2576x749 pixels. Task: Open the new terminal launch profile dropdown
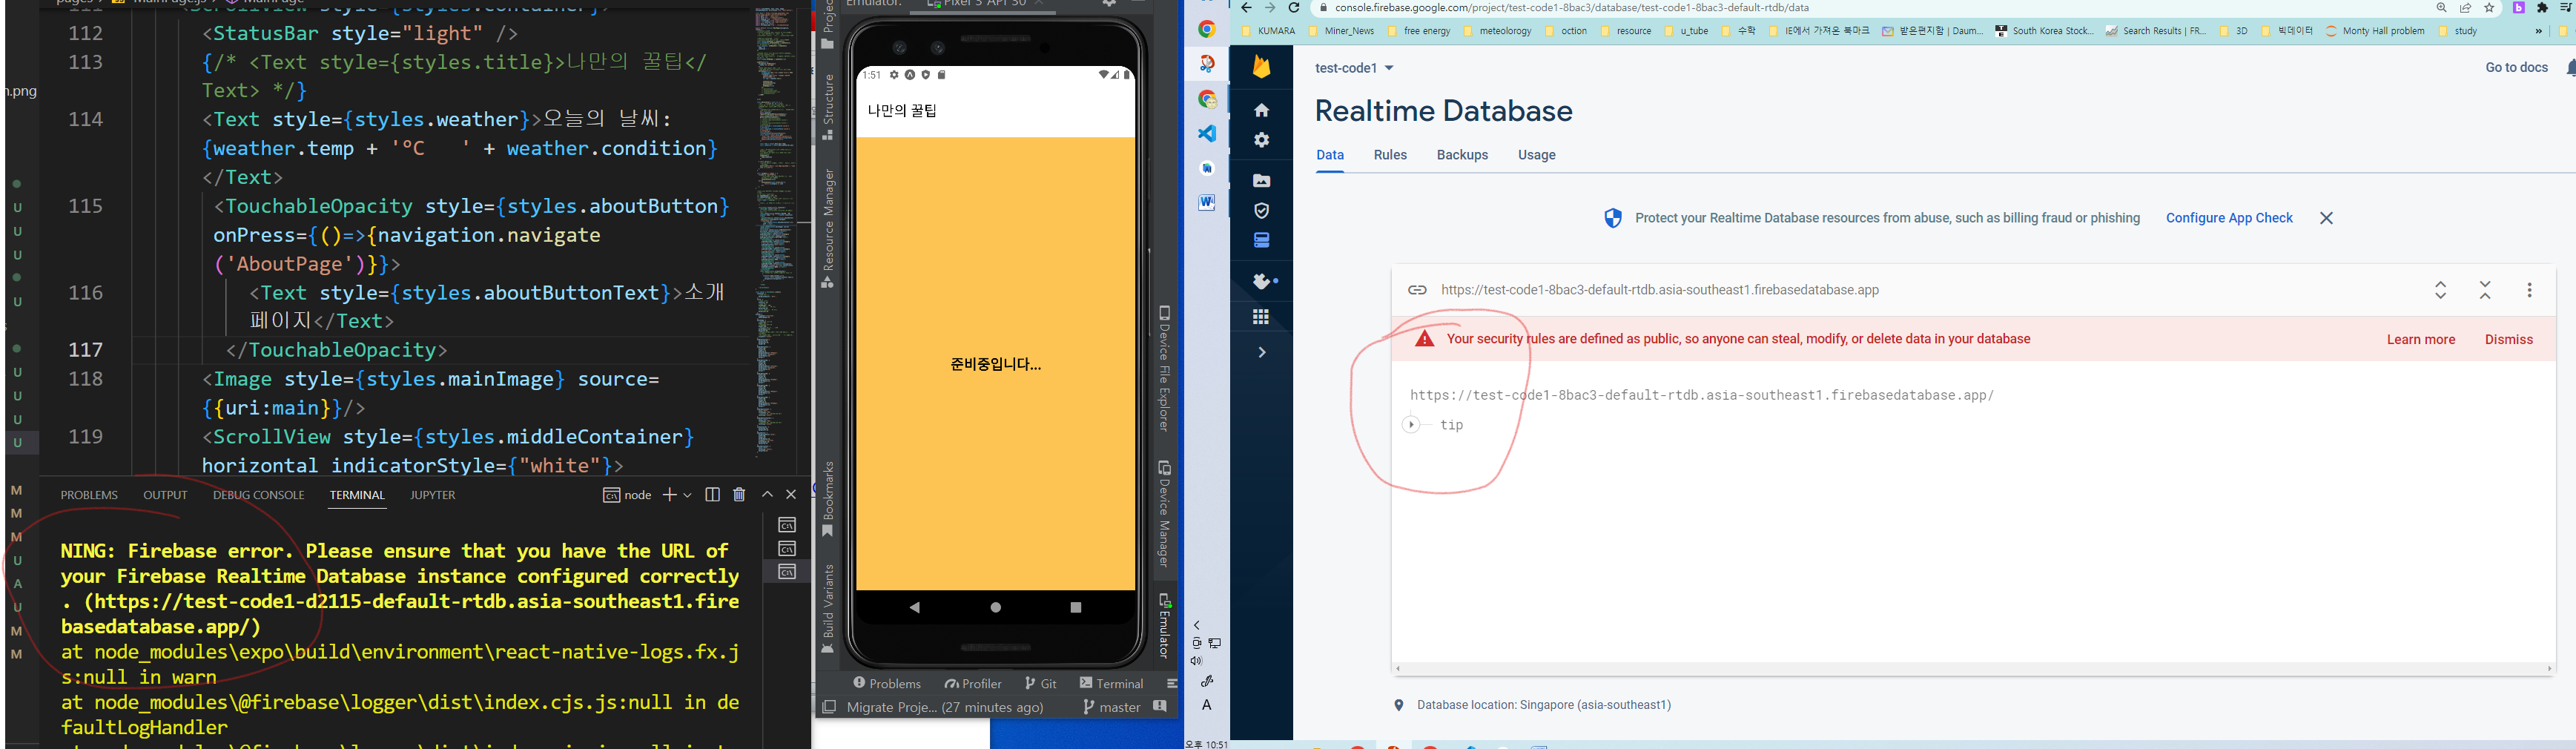(x=687, y=495)
